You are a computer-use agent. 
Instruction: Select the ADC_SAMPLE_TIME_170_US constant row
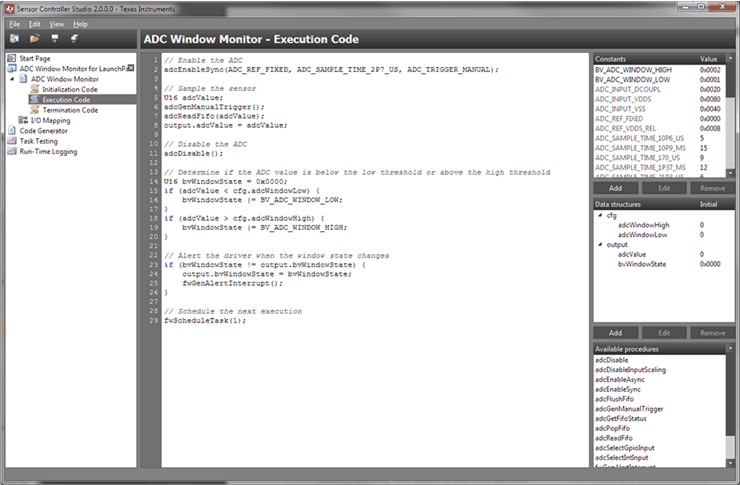[x=660, y=158]
